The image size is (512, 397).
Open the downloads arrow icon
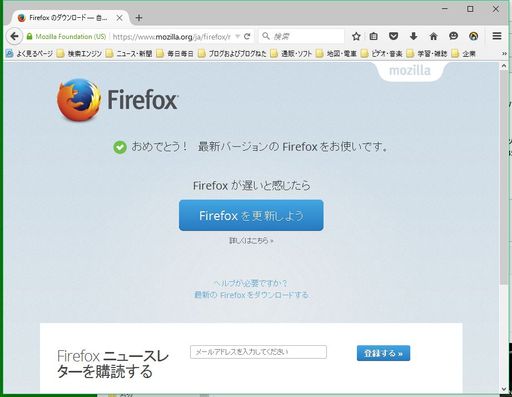coord(413,36)
